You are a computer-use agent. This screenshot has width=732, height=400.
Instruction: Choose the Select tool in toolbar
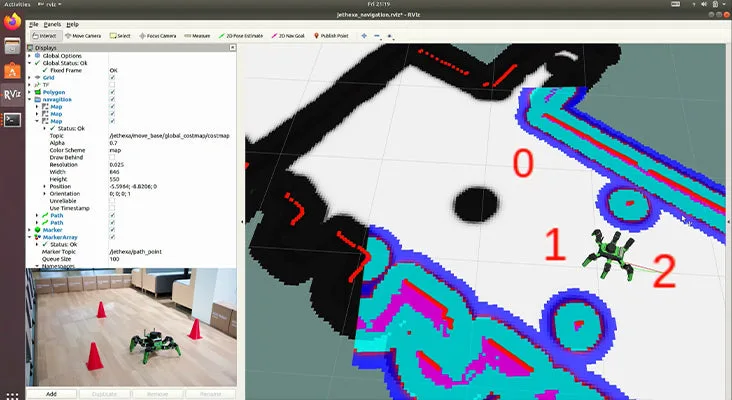(120, 35)
